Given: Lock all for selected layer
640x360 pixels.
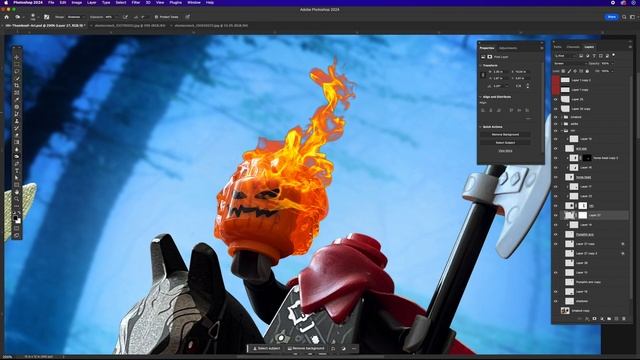Looking at the screenshot, I should tap(587, 71).
